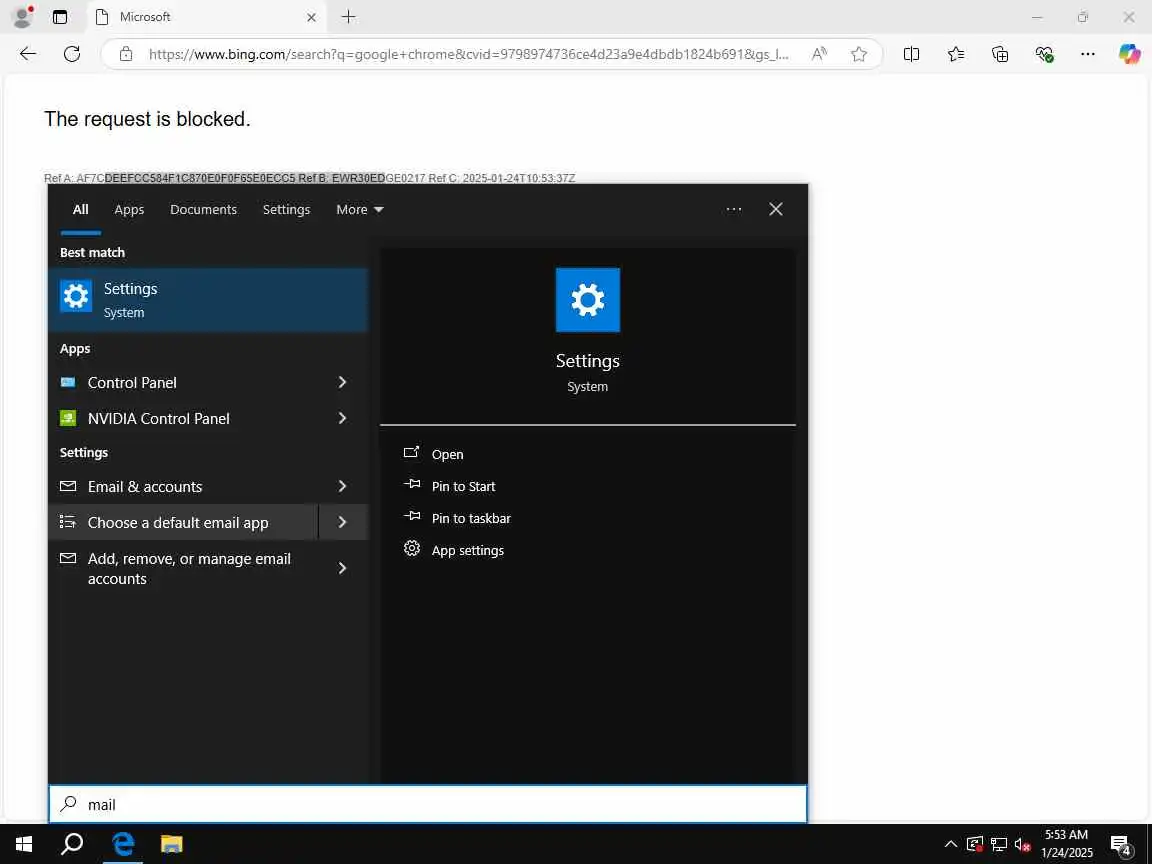Image resolution: width=1152 pixels, height=864 pixels.
Task: Click the text The request is blocked.
Action: (148, 119)
